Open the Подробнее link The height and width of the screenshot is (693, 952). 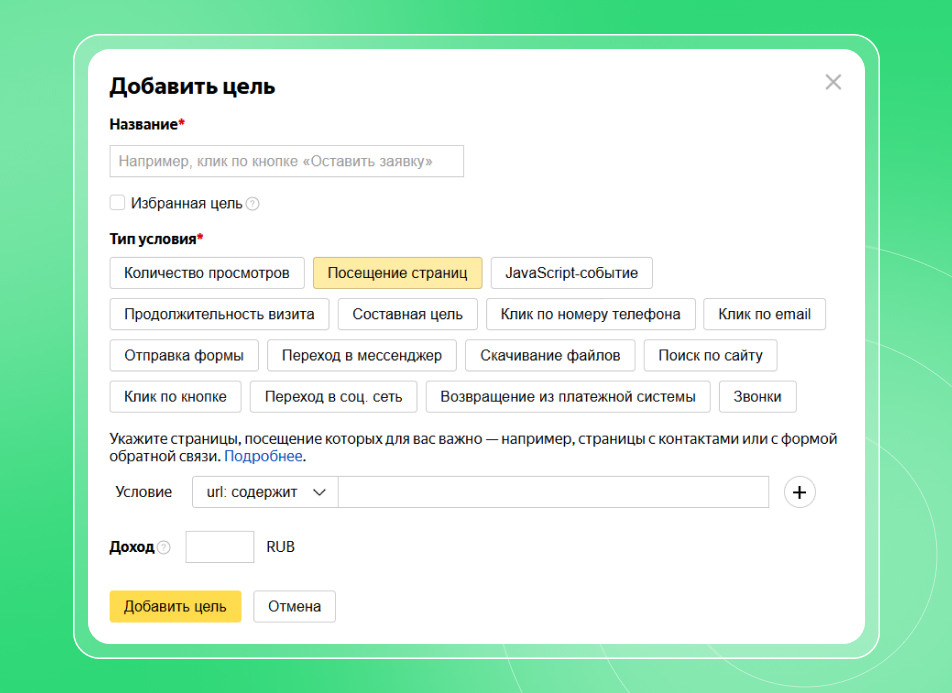264,456
